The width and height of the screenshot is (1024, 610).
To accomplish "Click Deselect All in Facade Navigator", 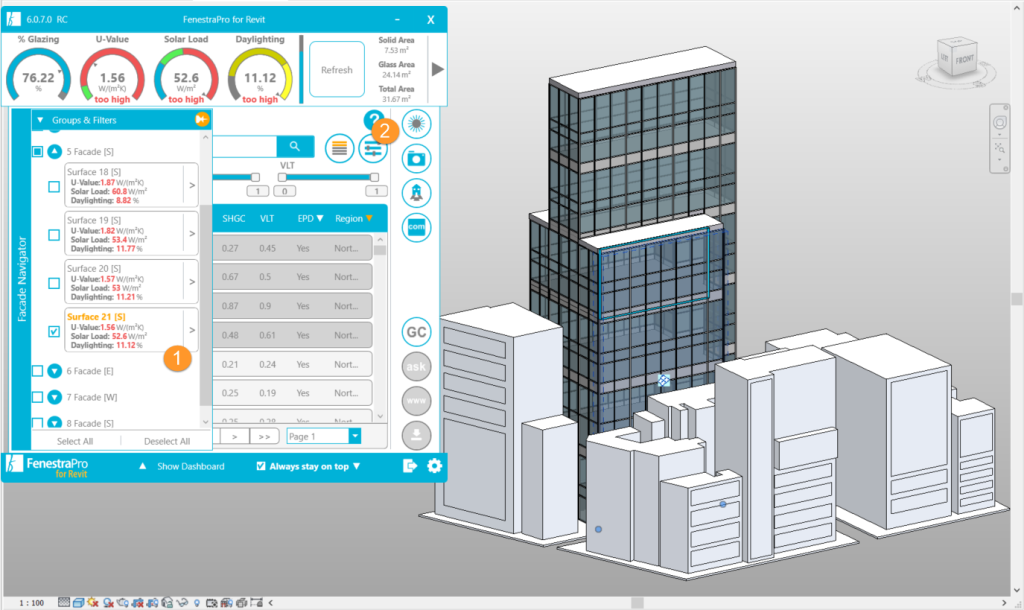I will (x=167, y=441).
